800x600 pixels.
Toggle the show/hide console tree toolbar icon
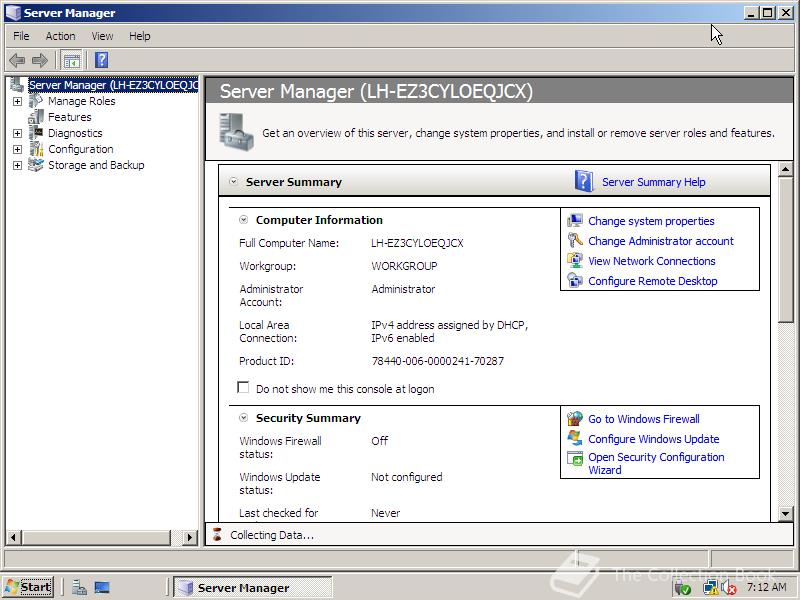(71, 61)
